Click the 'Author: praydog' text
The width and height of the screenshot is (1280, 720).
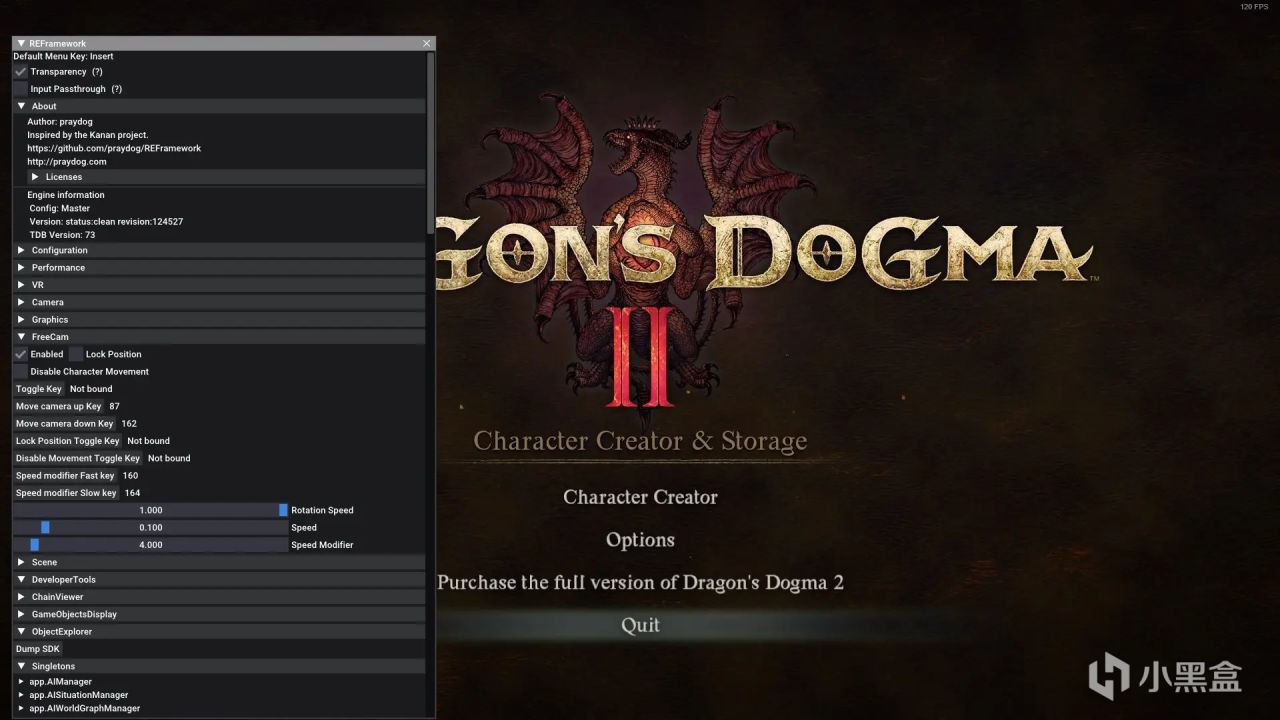click(x=60, y=122)
